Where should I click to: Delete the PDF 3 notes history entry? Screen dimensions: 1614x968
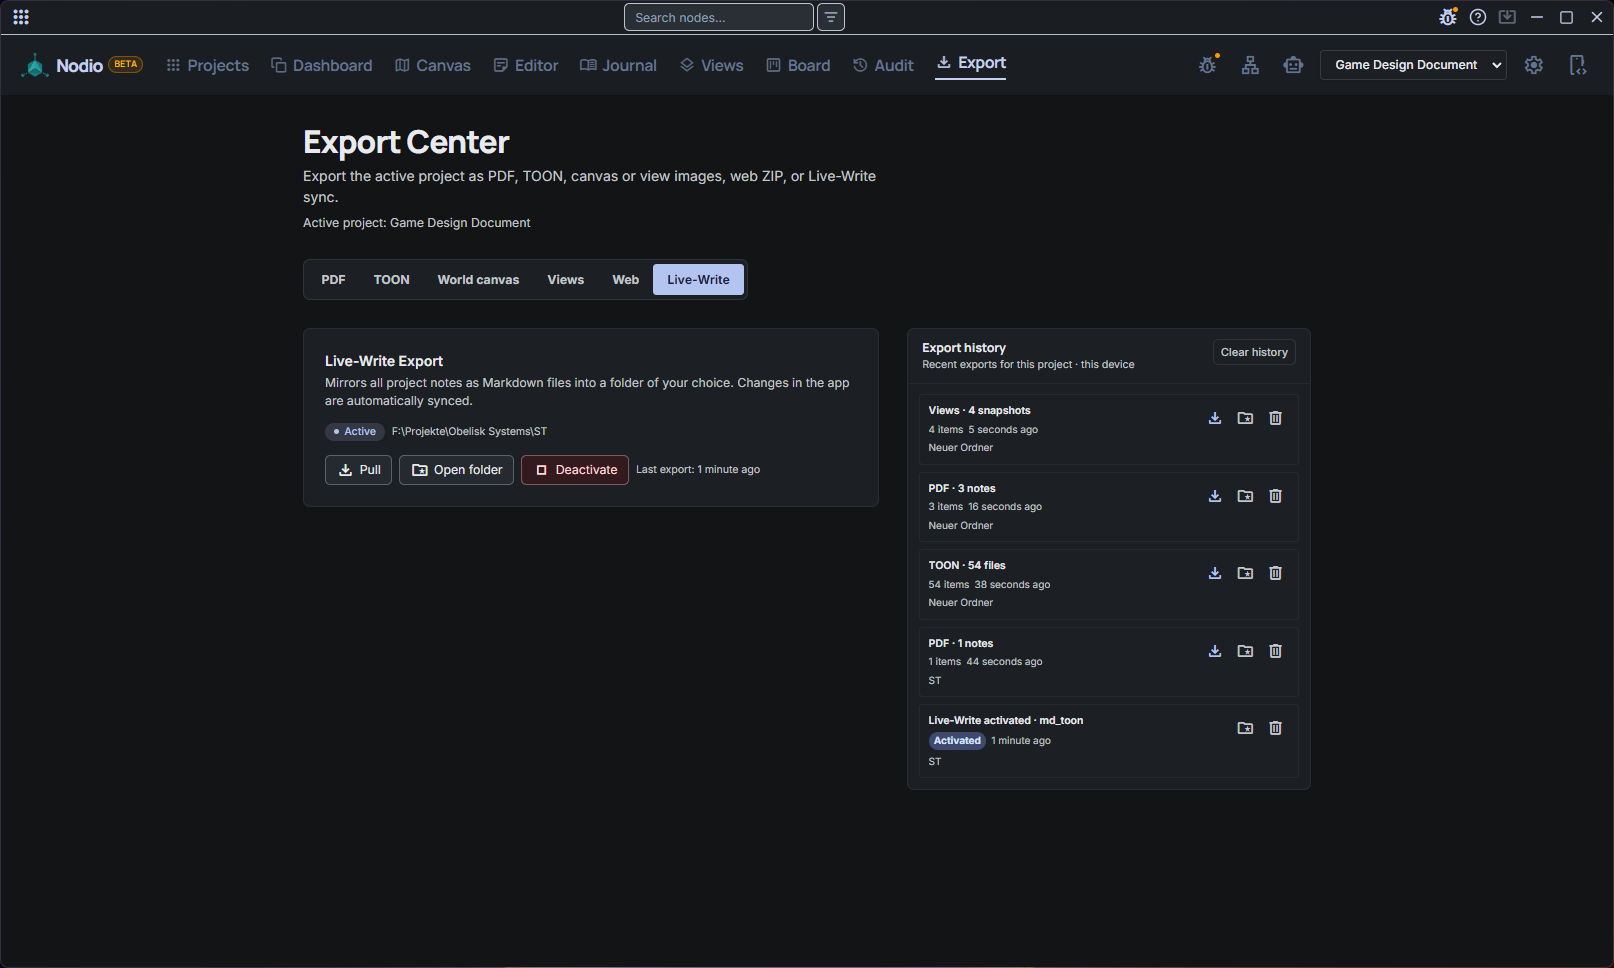click(x=1275, y=496)
